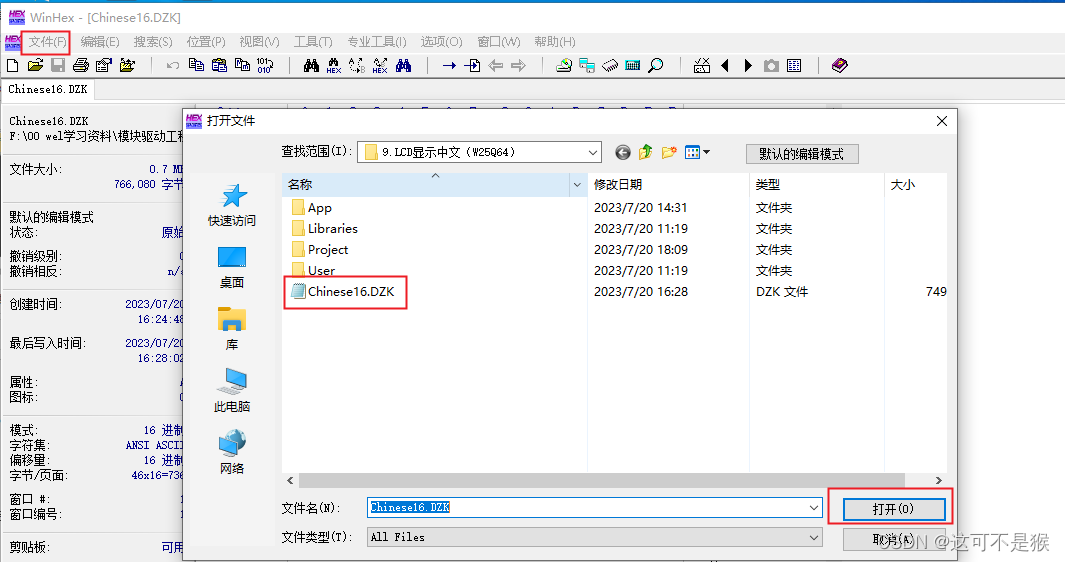Screen dimensions: 1065x562
Task: Select the Chinese16.DZK document tab
Action: (48, 89)
